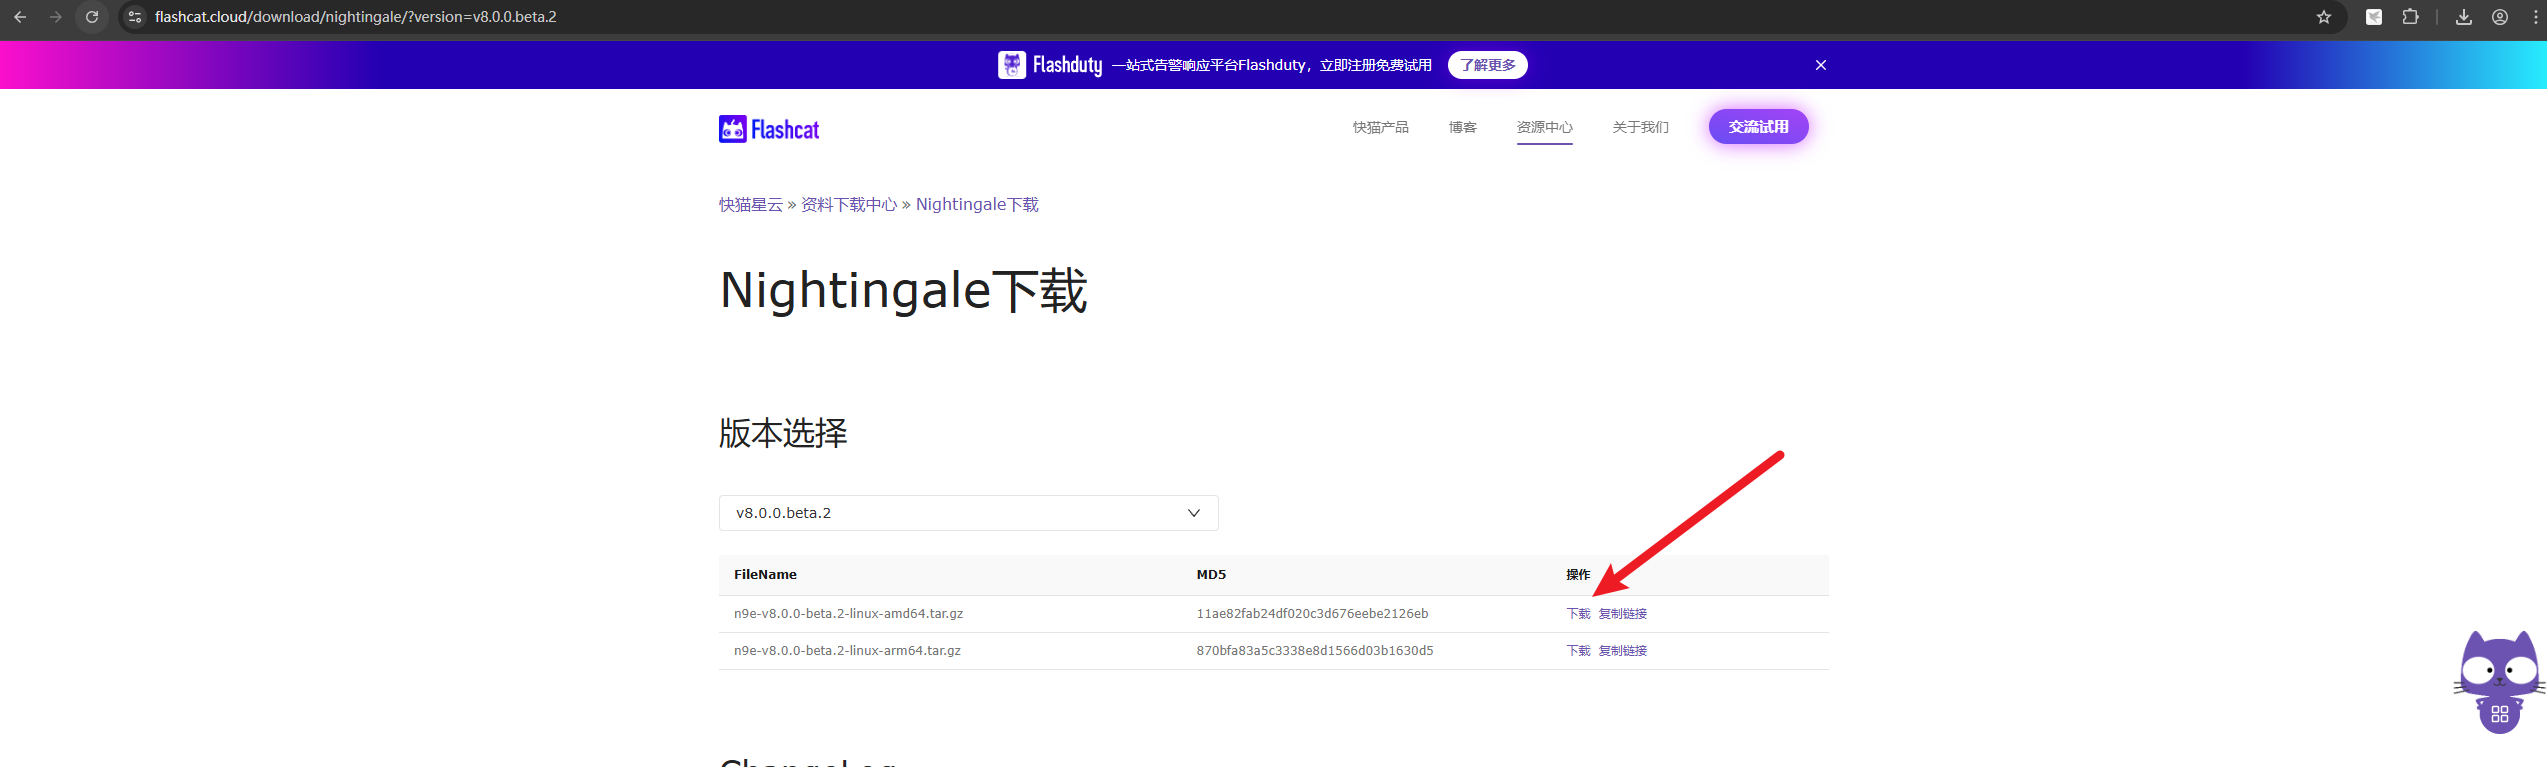This screenshot has height=767, width=2547.
Task: Go to 快猫星云 breadcrumb link
Action: pos(750,204)
